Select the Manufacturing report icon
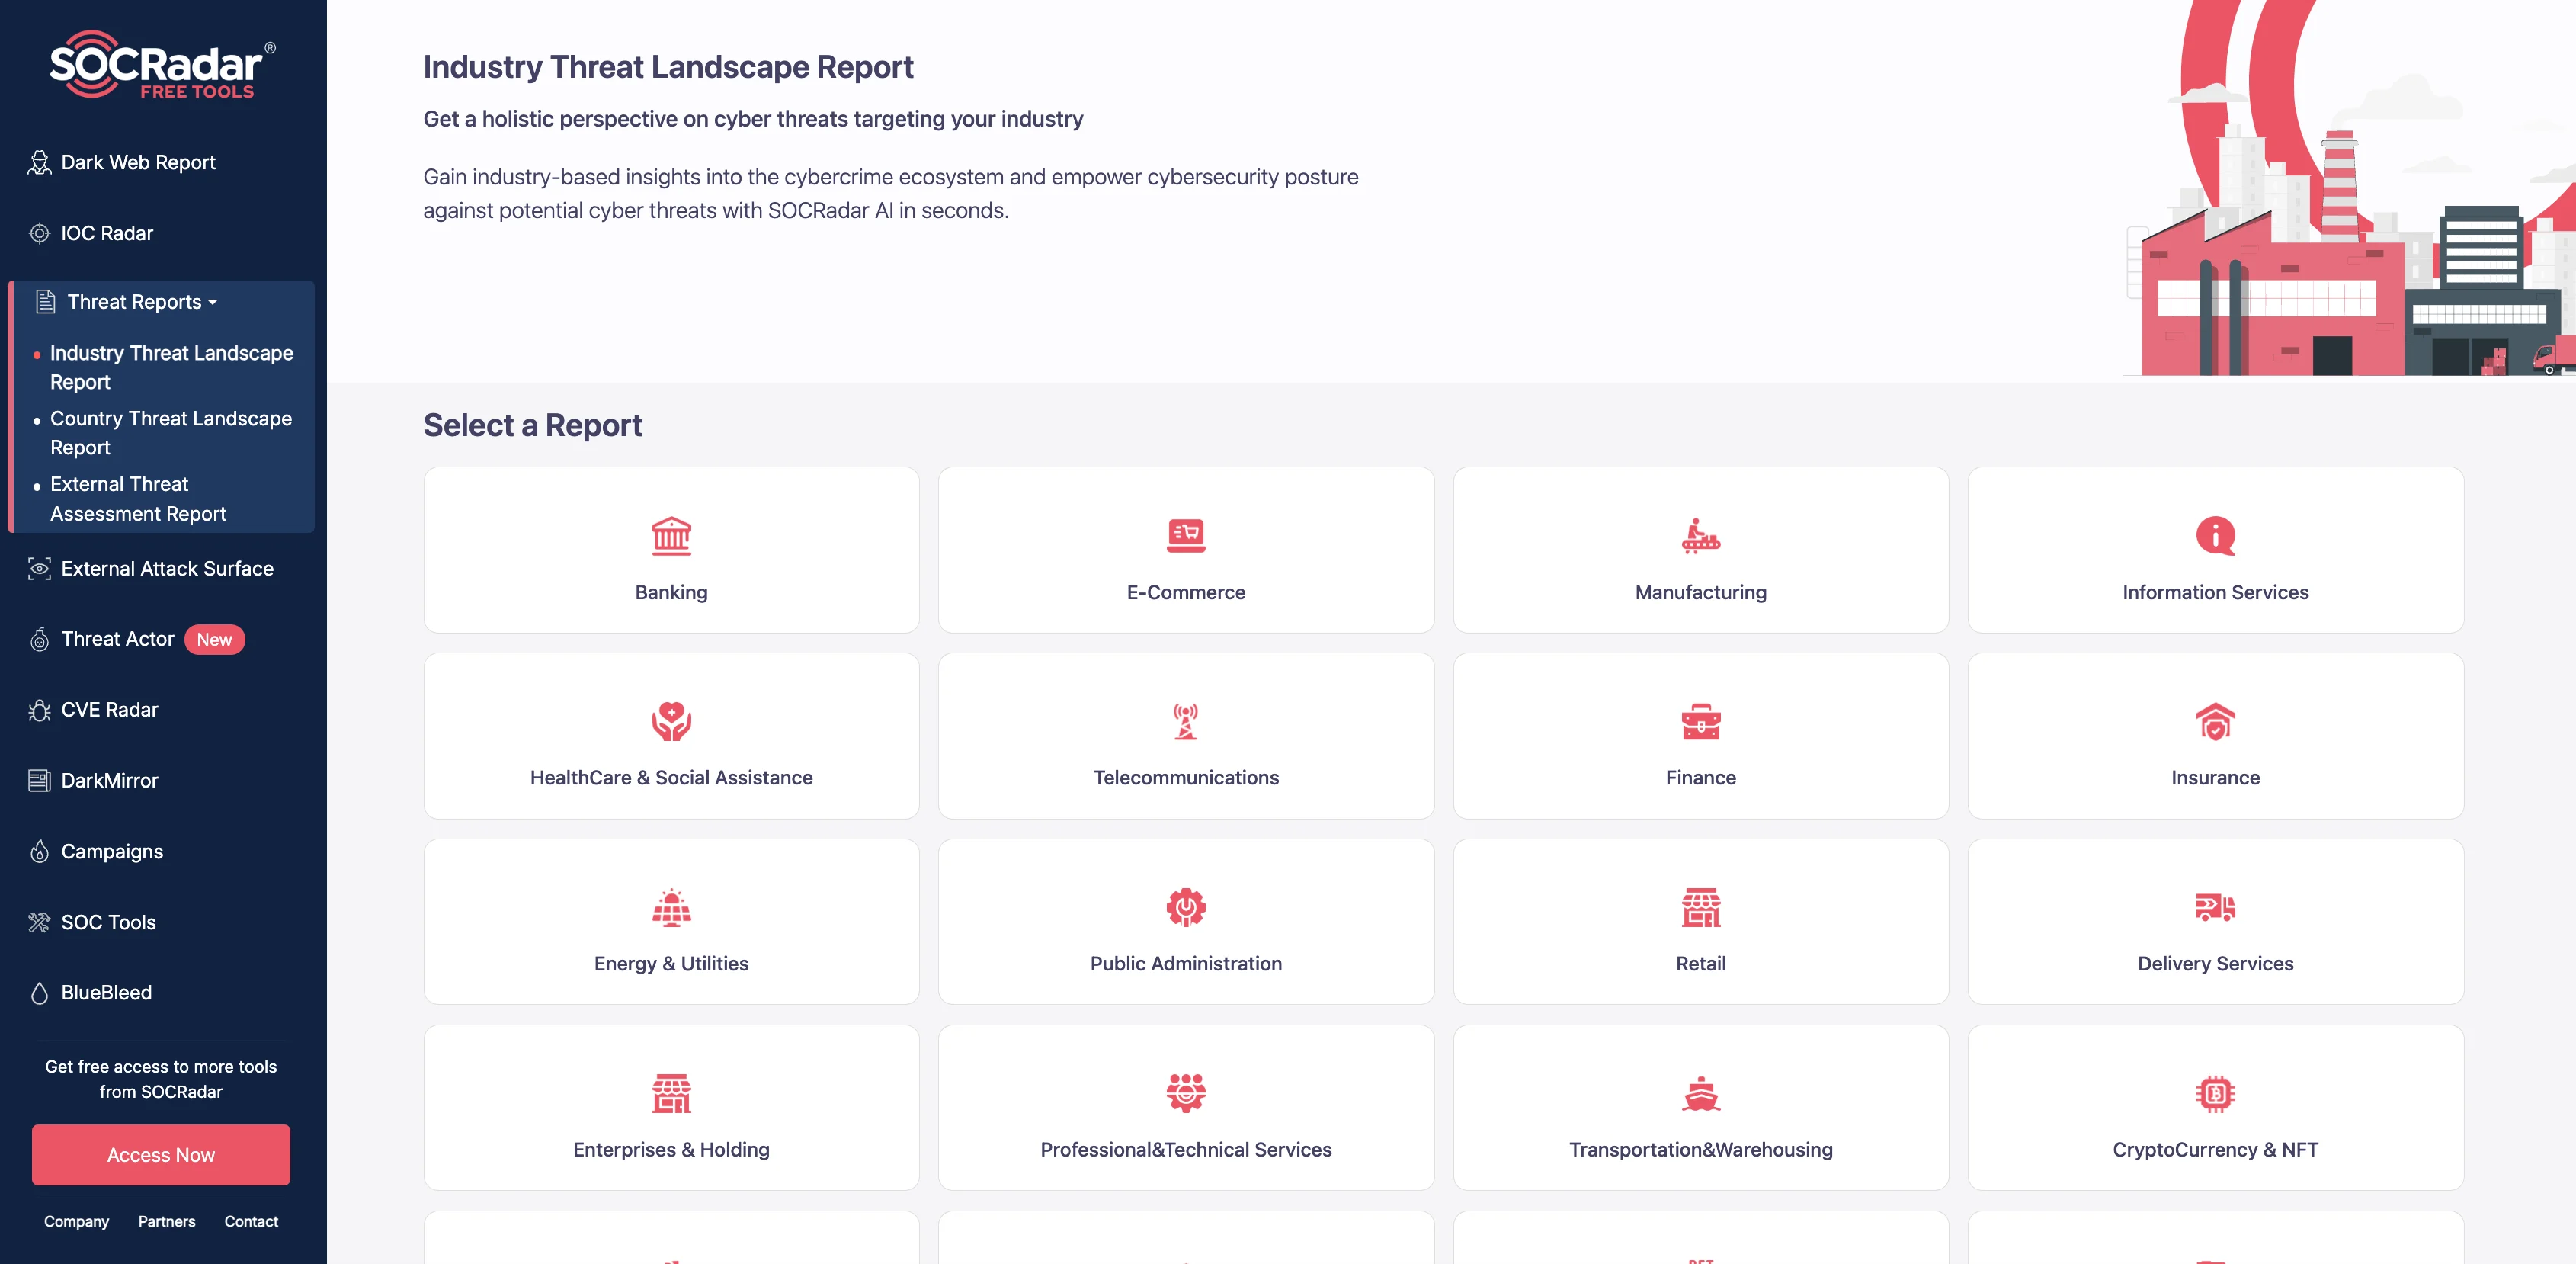 [1700, 533]
